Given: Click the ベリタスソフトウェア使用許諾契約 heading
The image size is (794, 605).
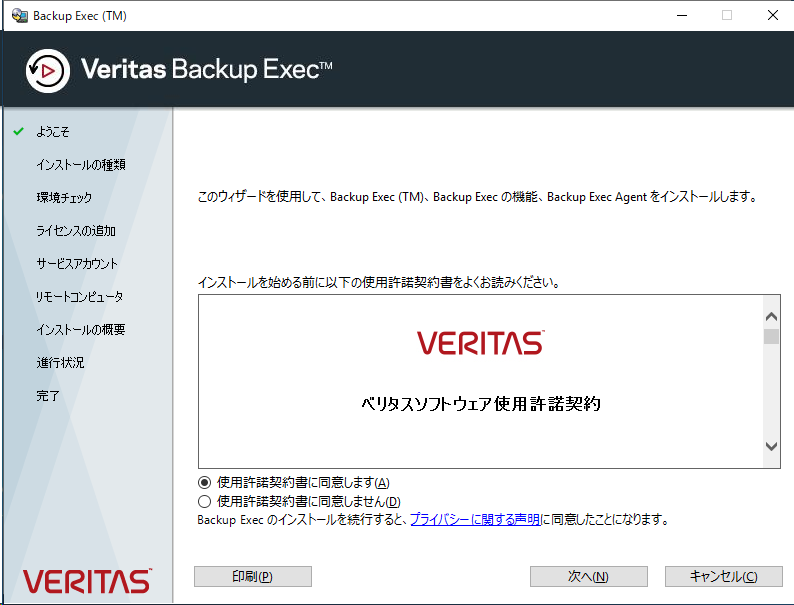Looking at the screenshot, I should pyautogui.click(x=481, y=404).
